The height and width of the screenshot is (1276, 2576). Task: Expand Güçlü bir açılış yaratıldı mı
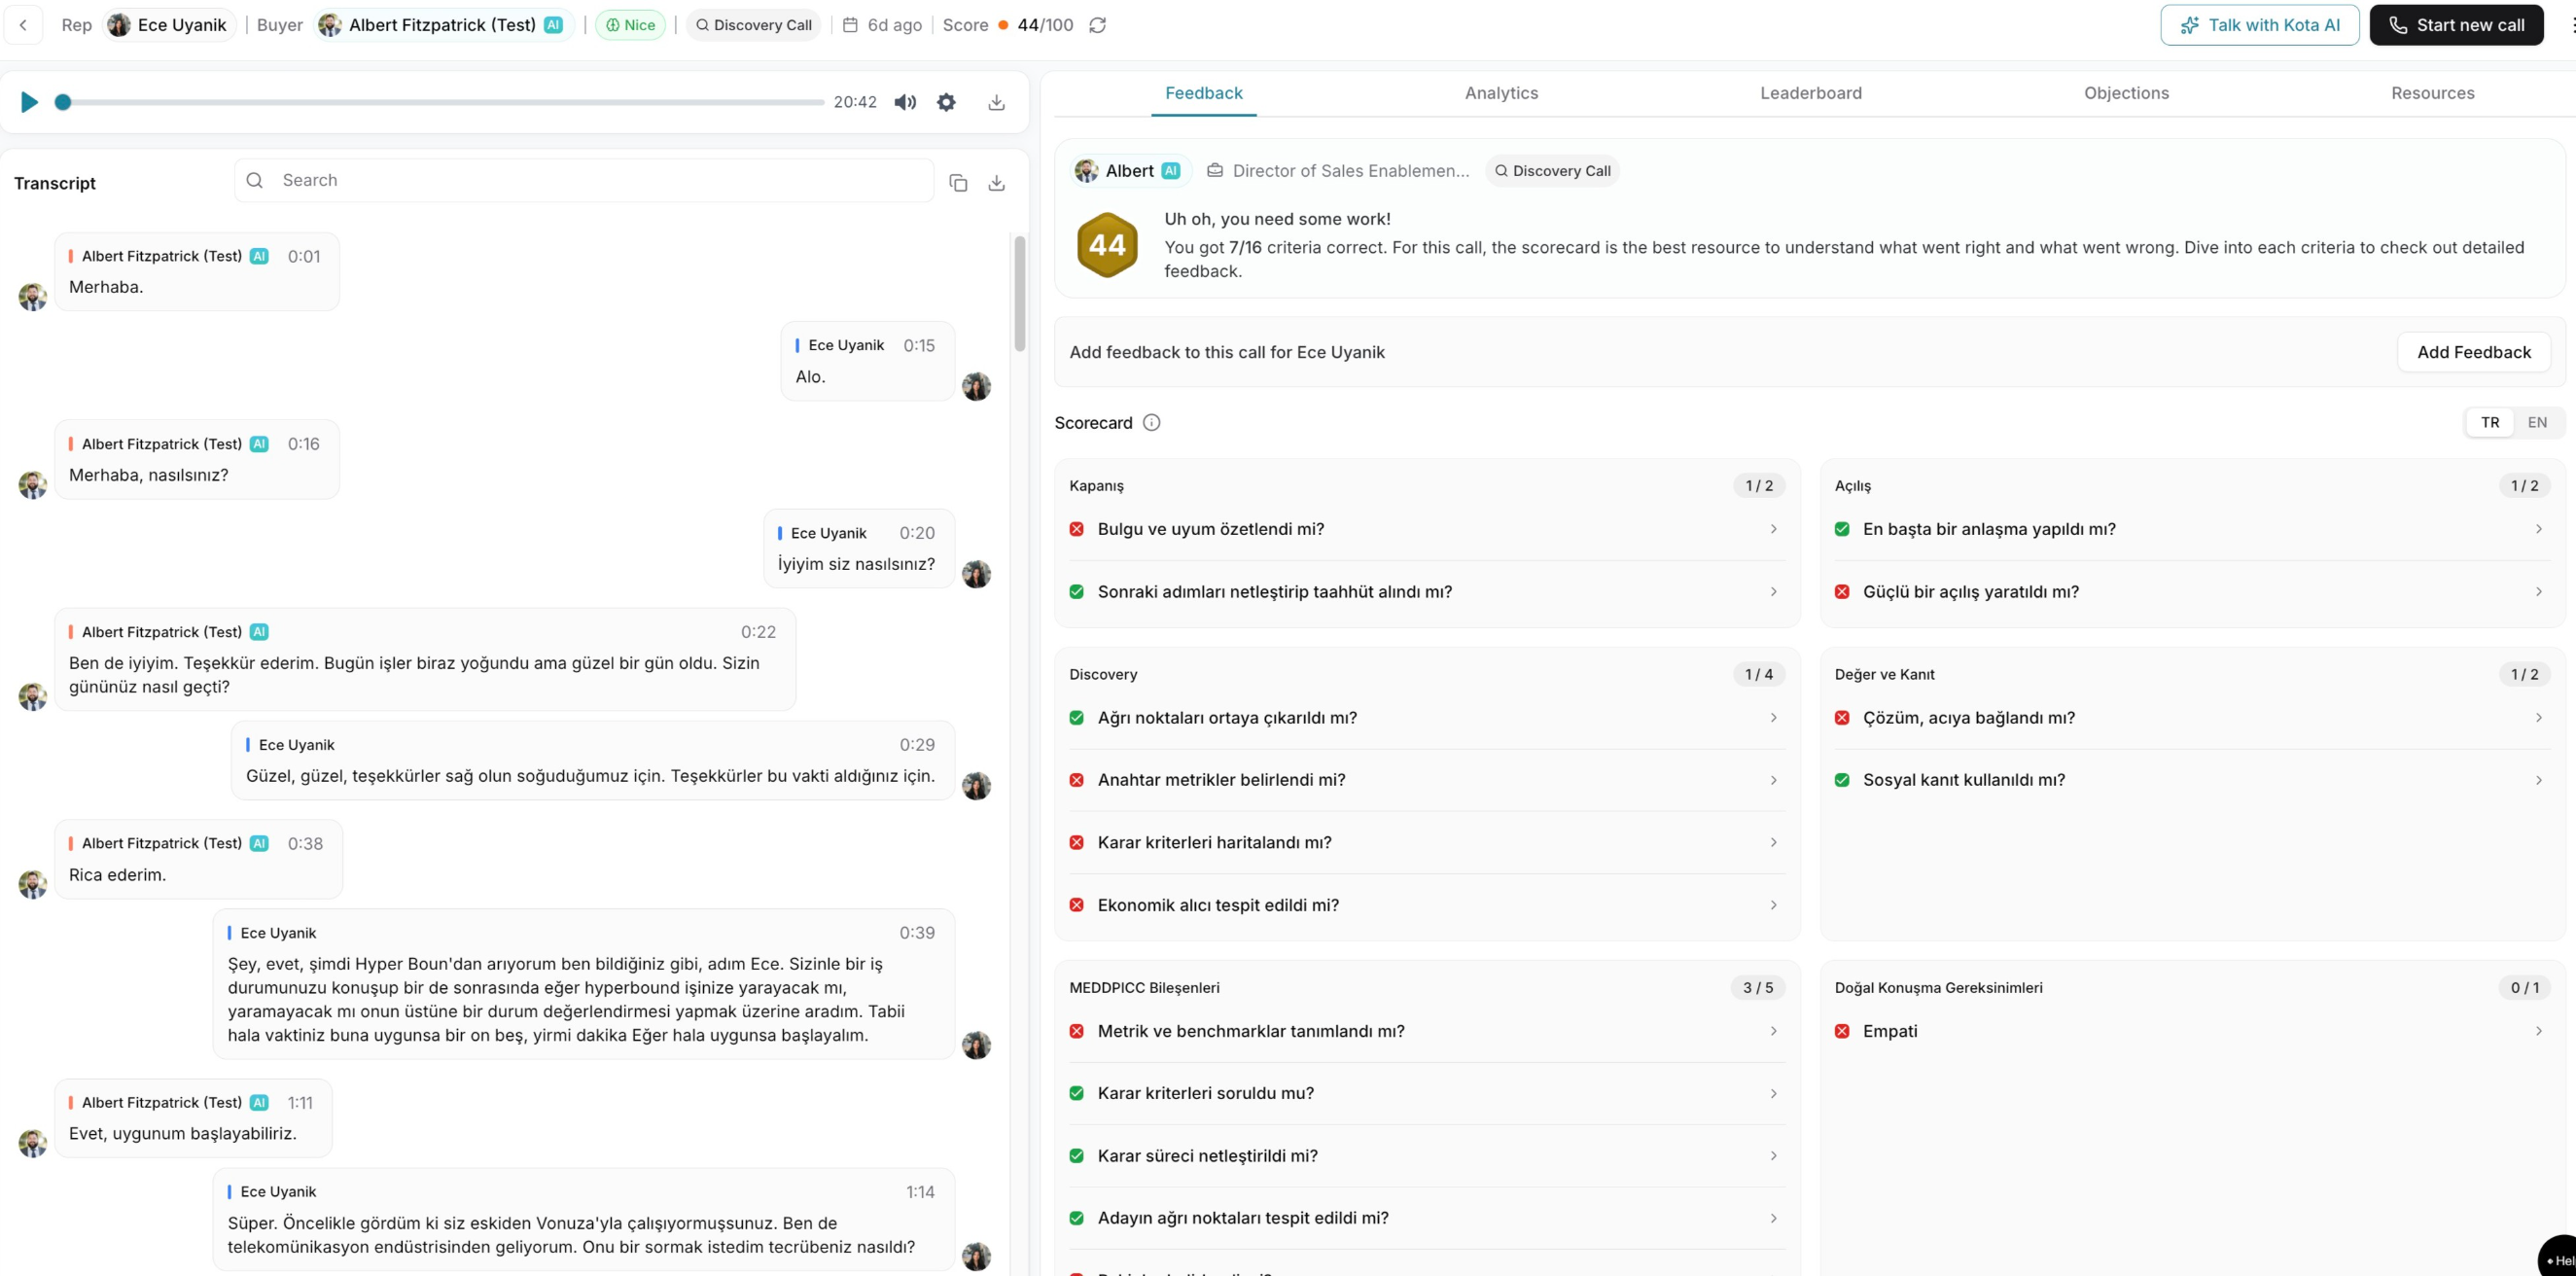click(x=2192, y=592)
